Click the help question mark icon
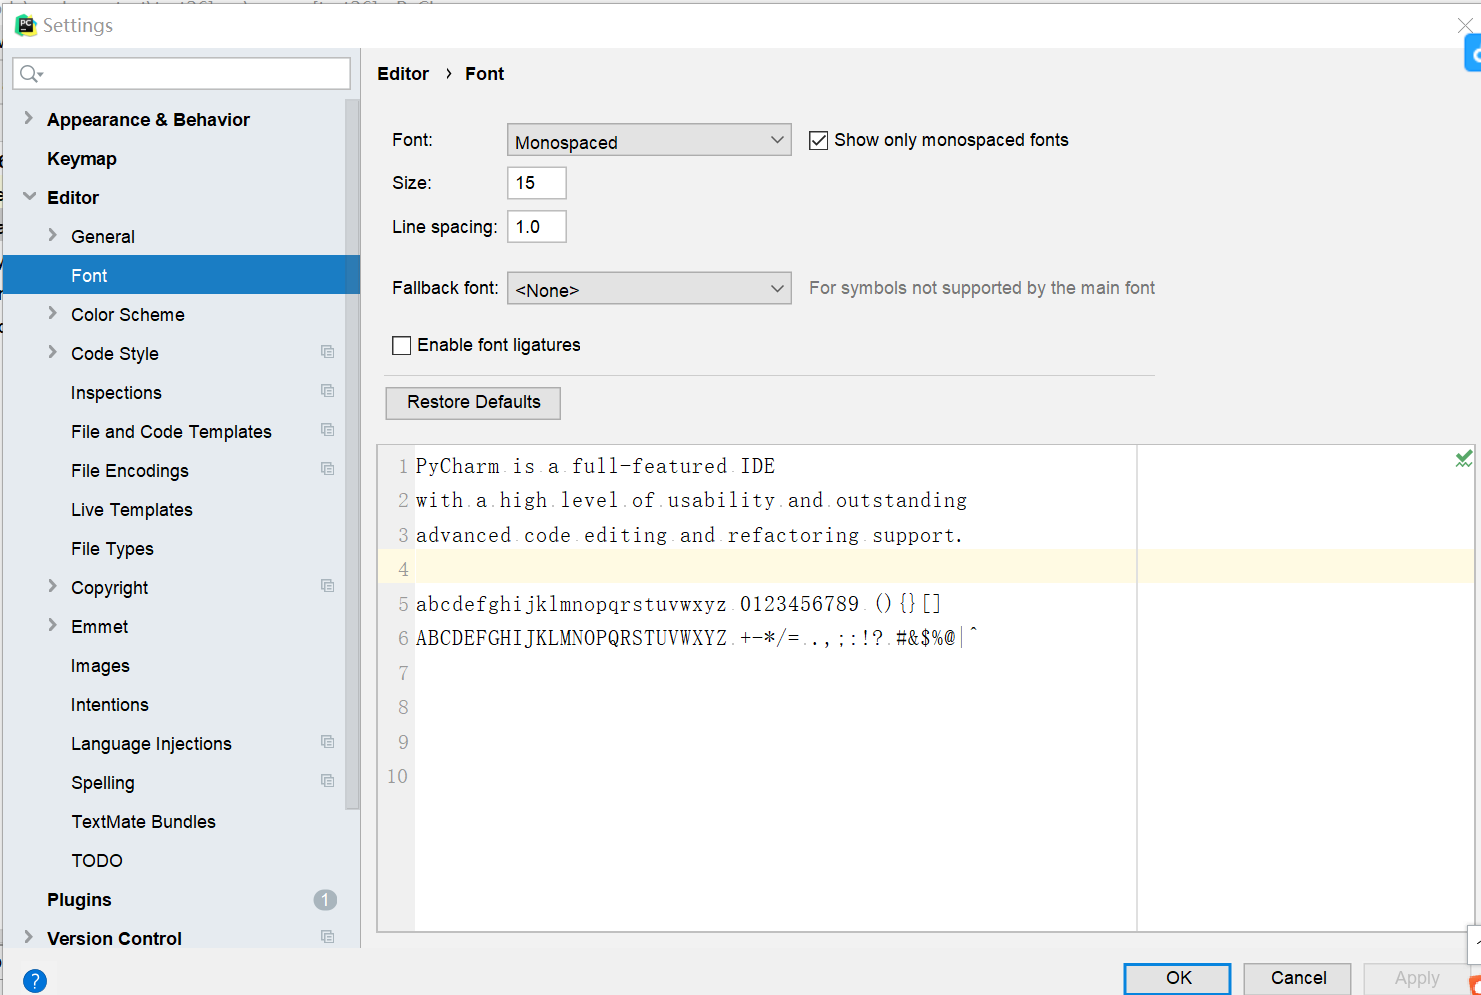Image resolution: width=1481 pixels, height=995 pixels. (34, 981)
